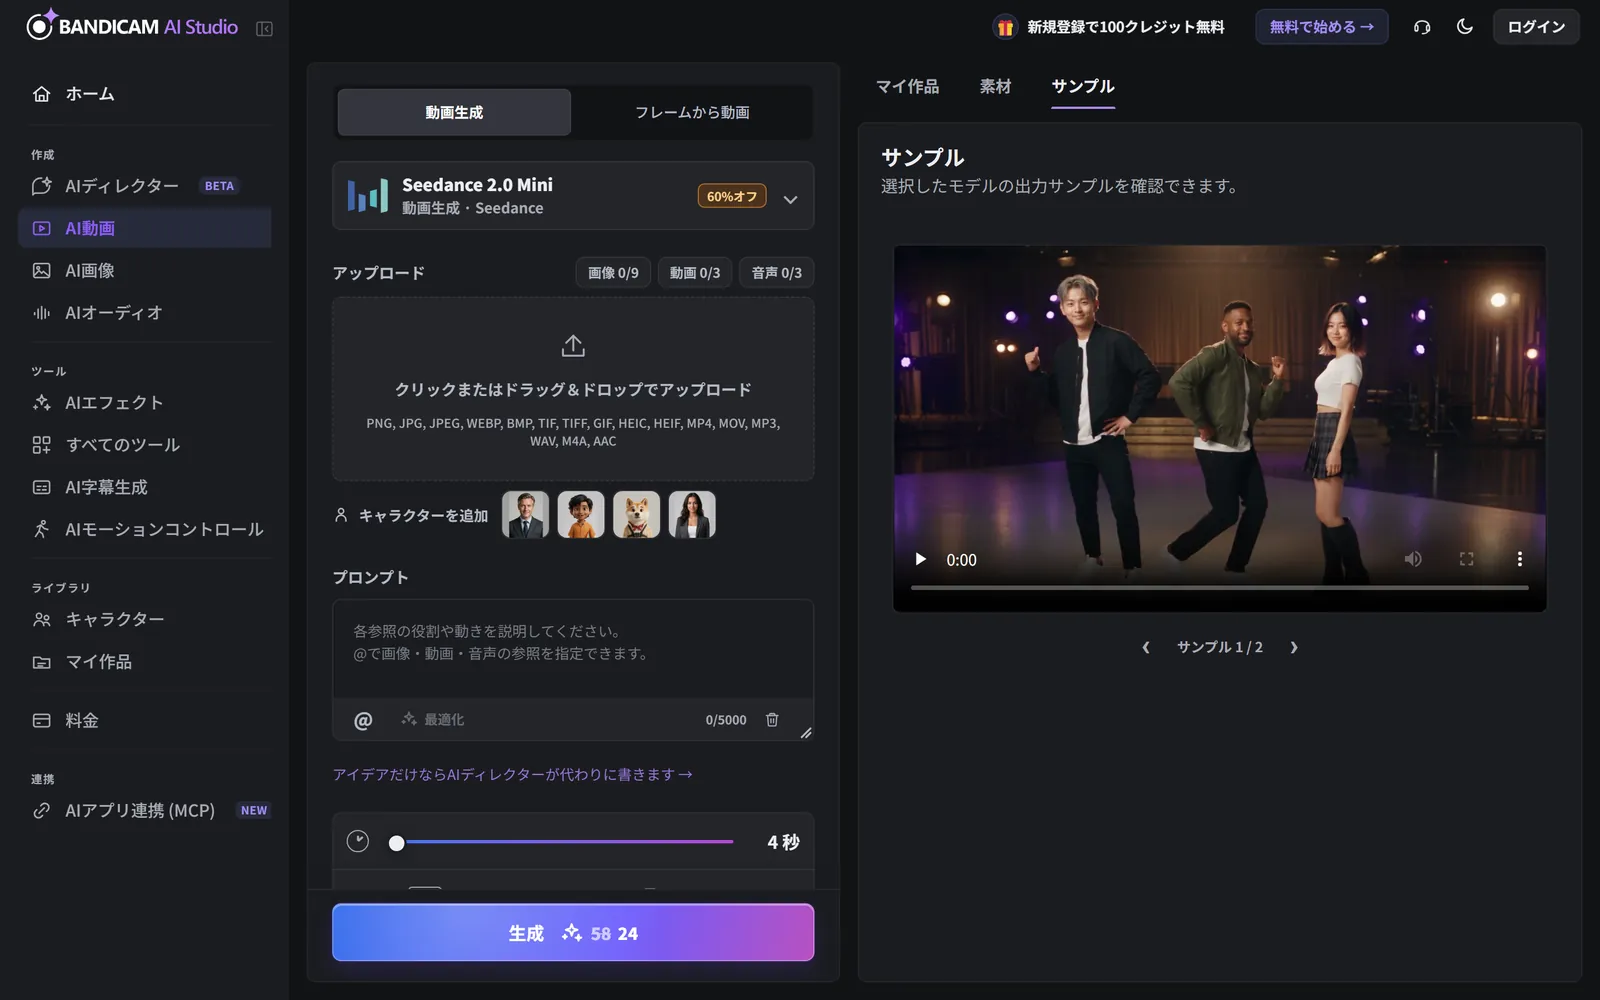Open キャラクター library
The image size is (1600, 1000).
pyautogui.click(x=145, y=619)
